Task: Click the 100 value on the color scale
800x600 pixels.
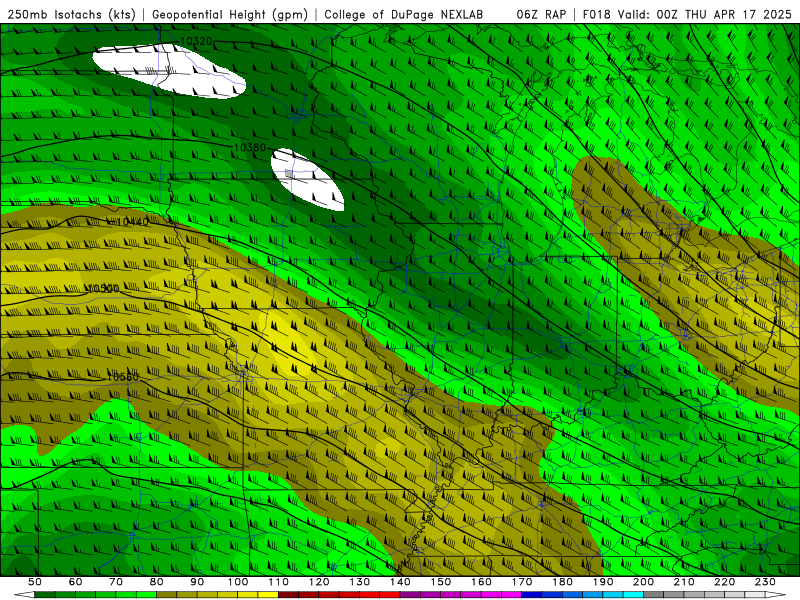Action: click(238, 582)
